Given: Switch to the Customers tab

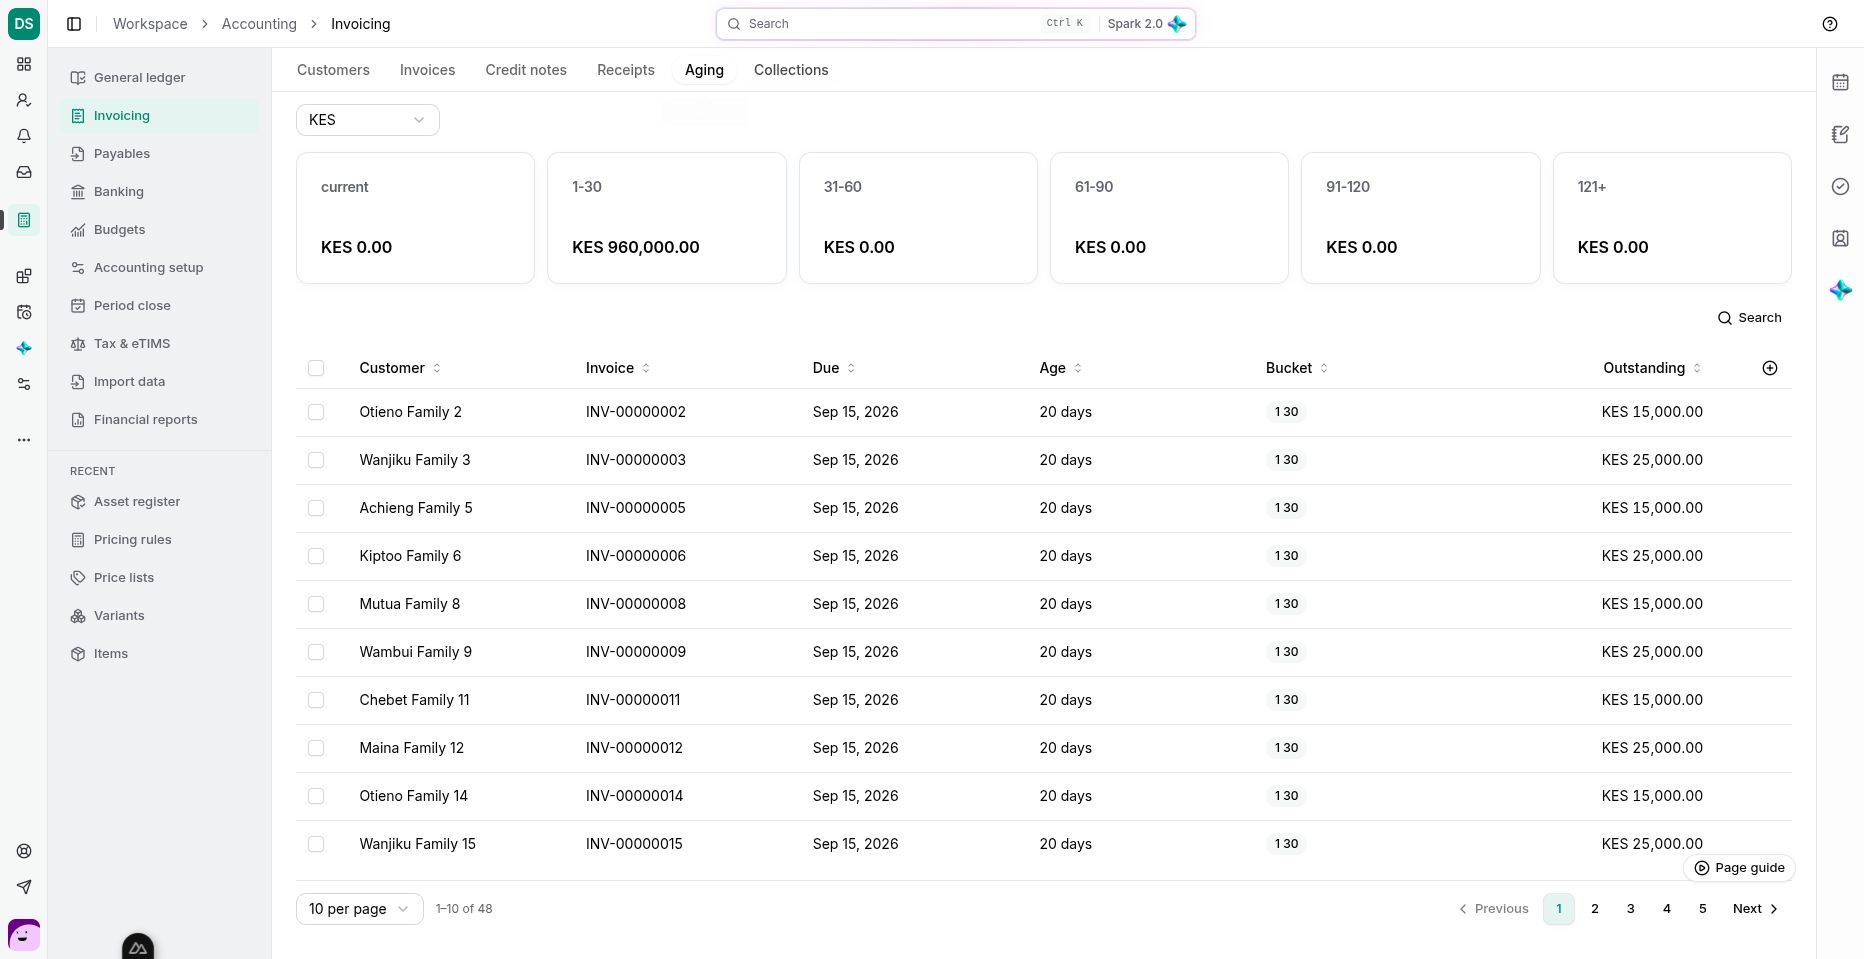Looking at the screenshot, I should click(333, 70).
